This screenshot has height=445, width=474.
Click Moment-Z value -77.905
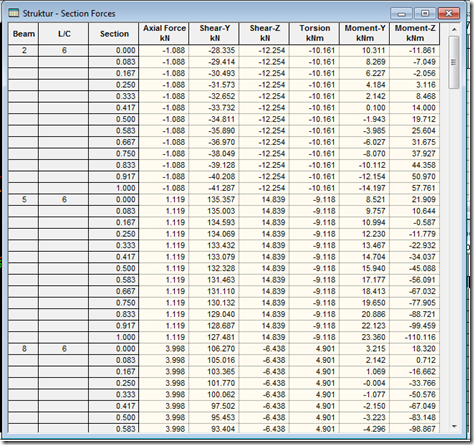[415, 303]
